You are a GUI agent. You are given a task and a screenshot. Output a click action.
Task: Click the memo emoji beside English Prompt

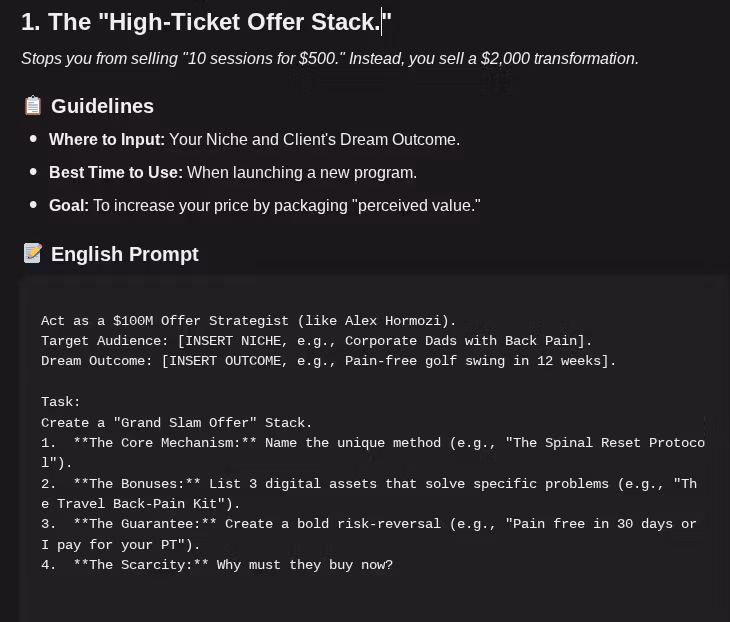33,254
